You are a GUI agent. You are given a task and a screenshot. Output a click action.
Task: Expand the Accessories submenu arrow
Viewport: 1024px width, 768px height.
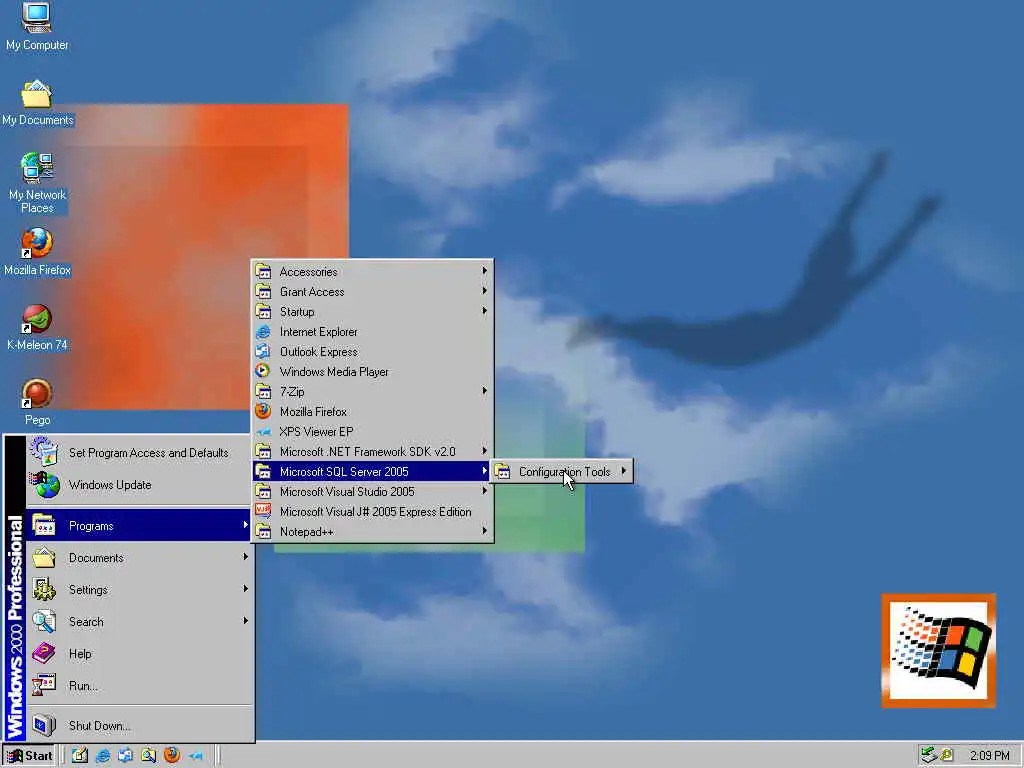(485, 270)
